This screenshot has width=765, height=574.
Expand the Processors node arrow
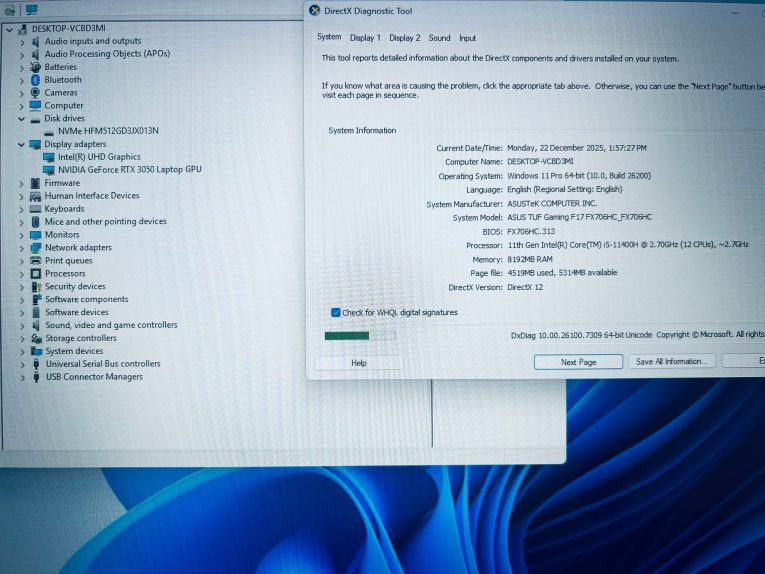[x=21, y=274]
